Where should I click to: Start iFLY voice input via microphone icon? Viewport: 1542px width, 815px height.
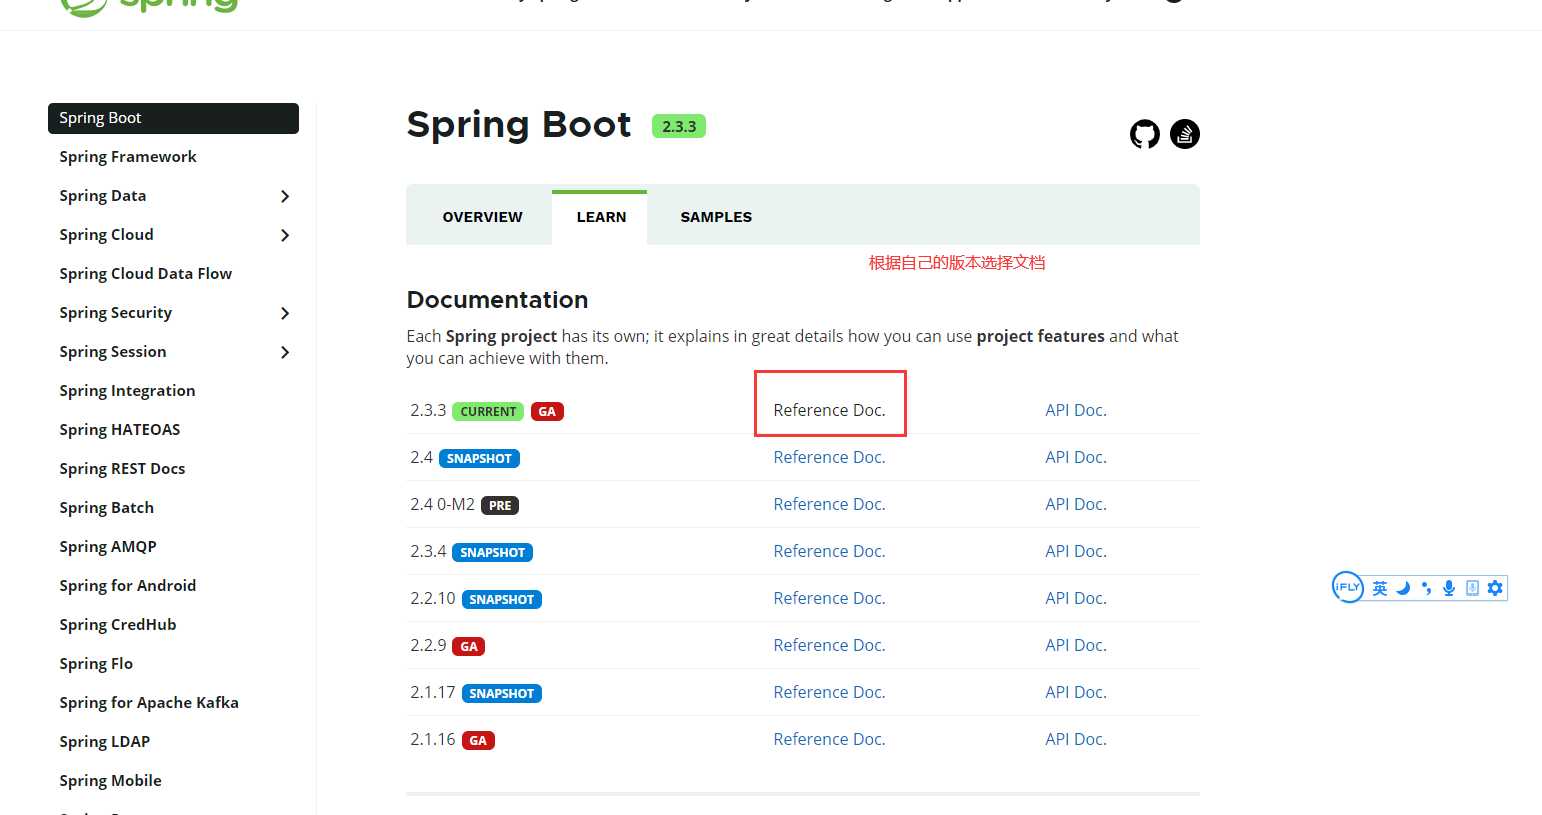(1449, 588)
